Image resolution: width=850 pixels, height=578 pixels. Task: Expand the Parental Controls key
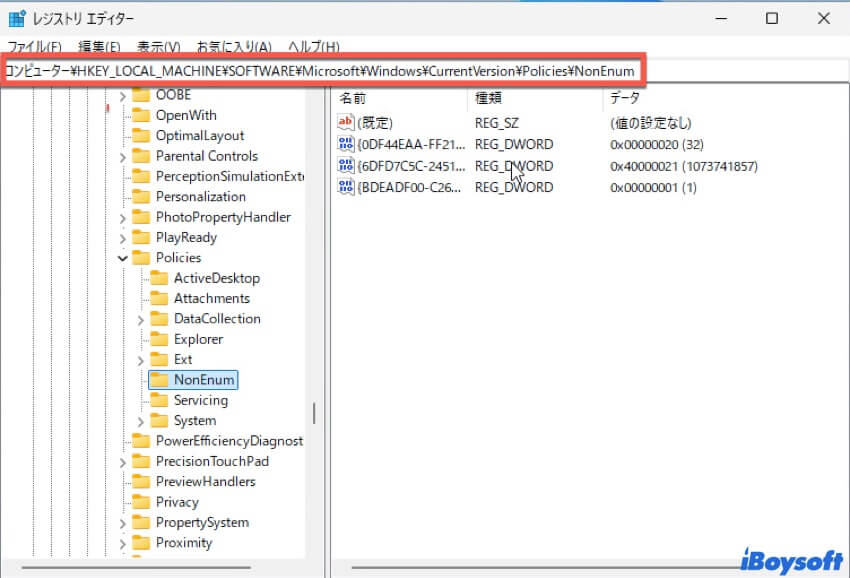tap(123, 157)
